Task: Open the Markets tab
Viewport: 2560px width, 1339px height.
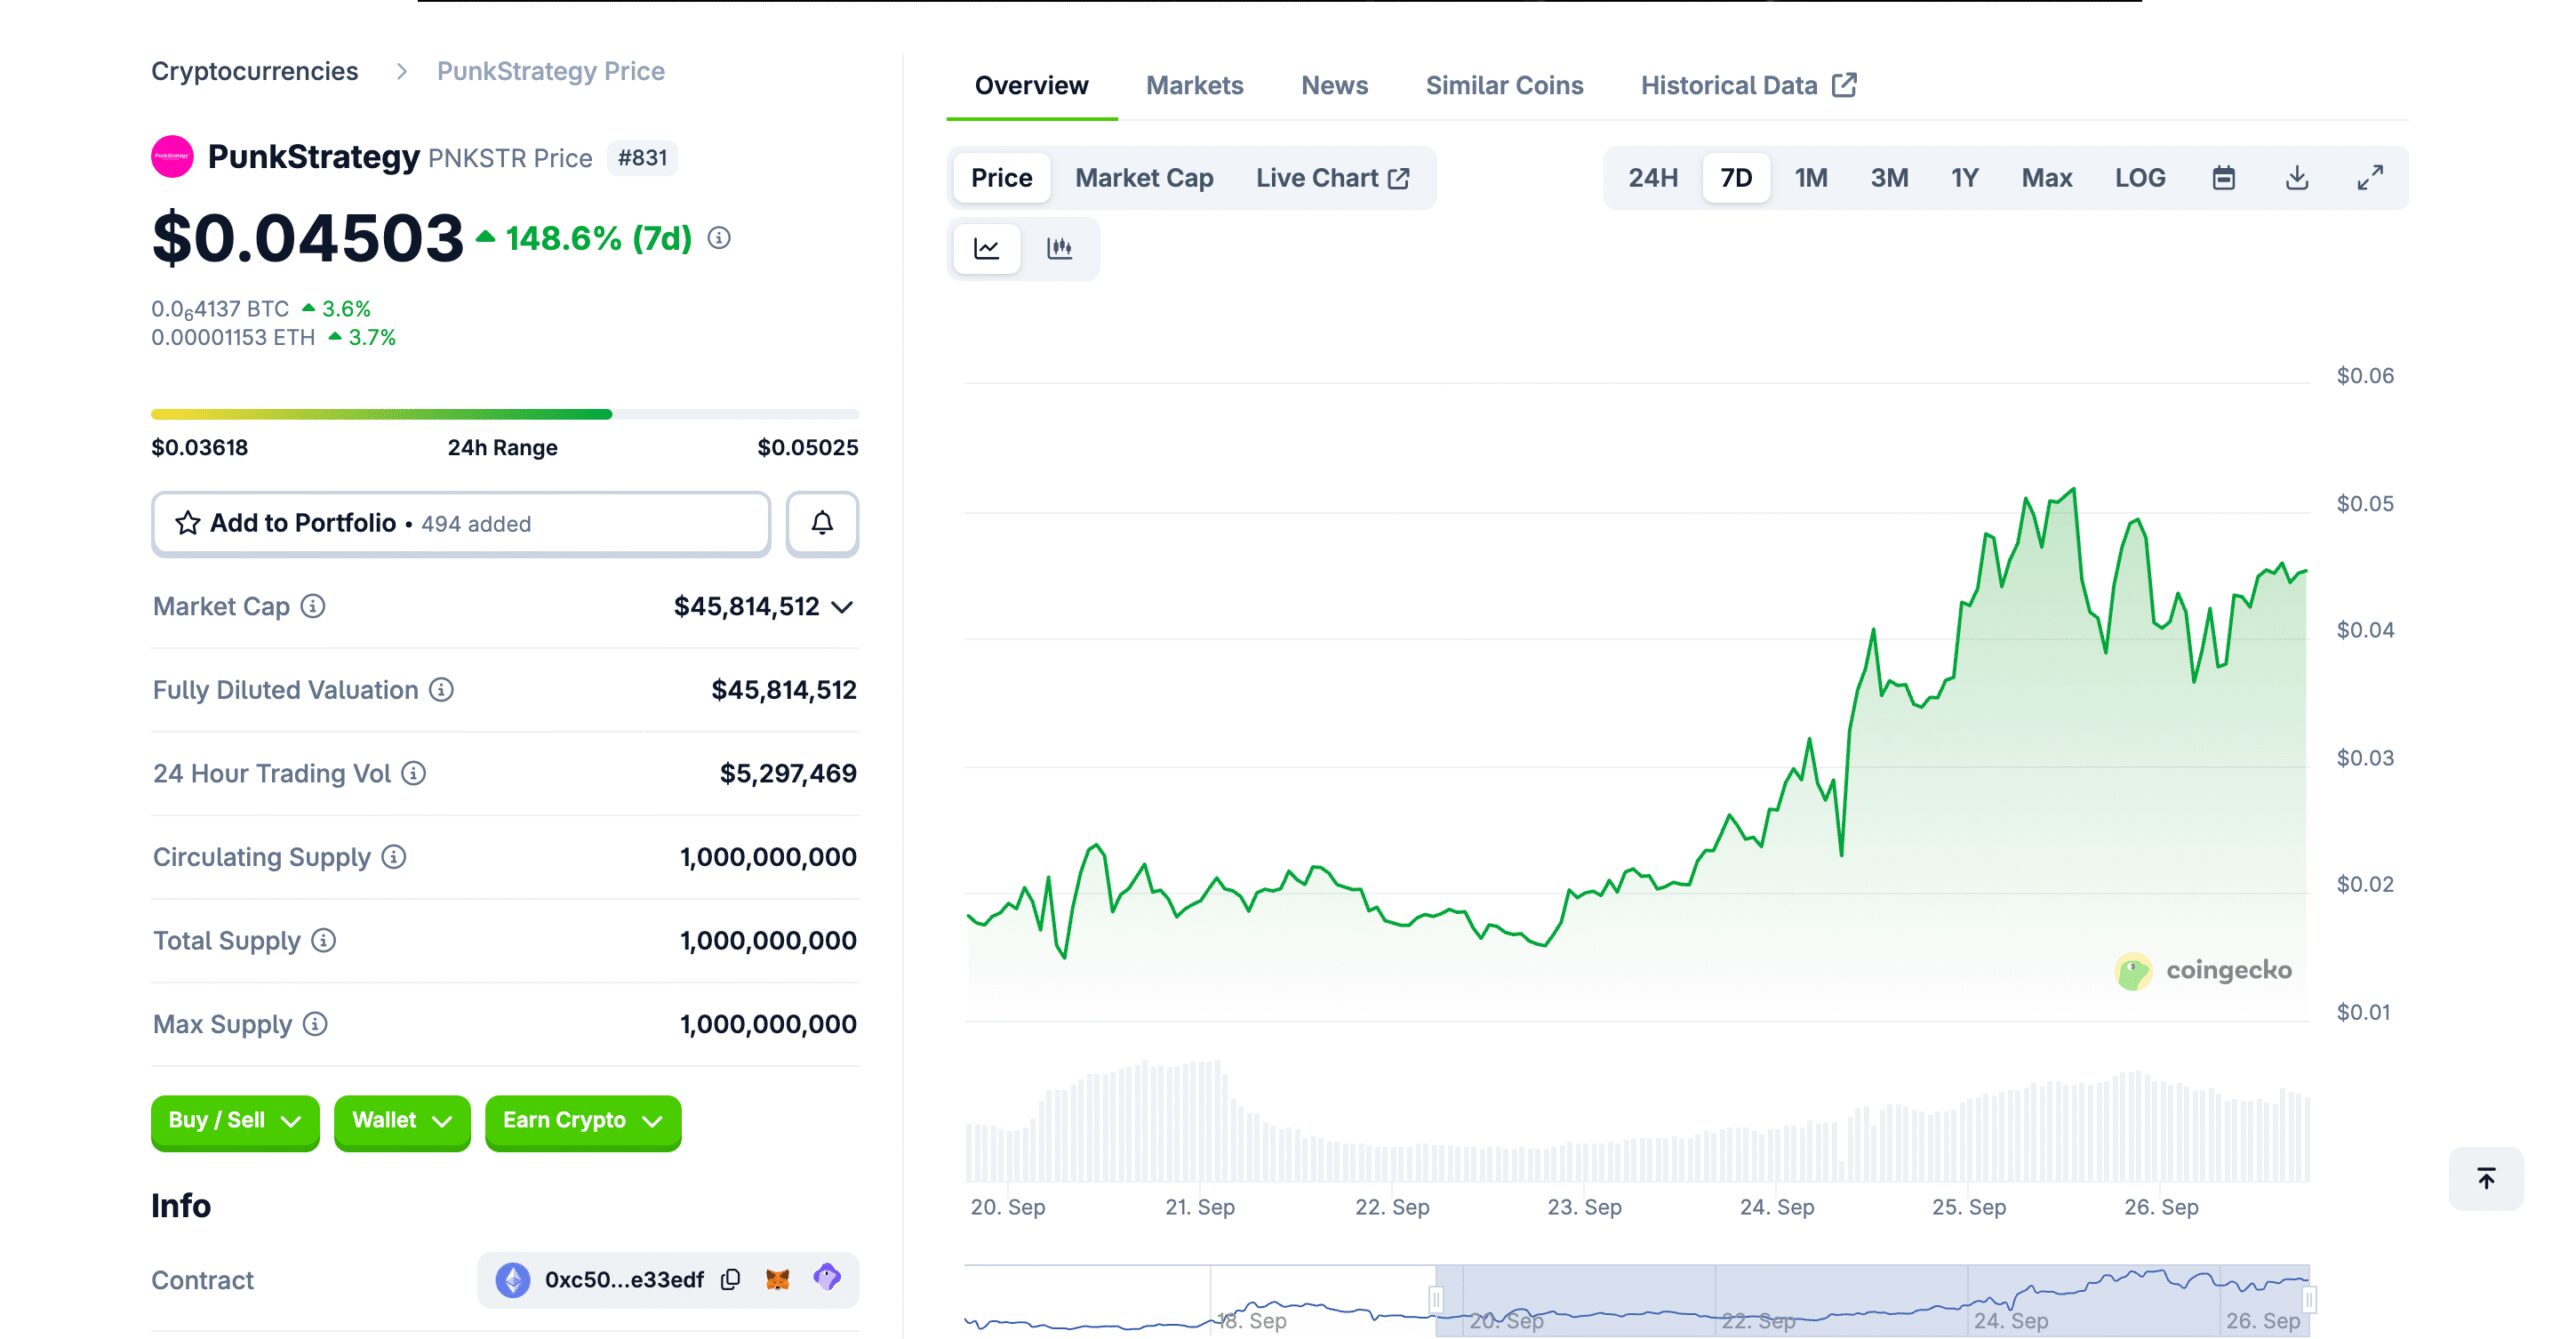Action: pos(1194,86)
